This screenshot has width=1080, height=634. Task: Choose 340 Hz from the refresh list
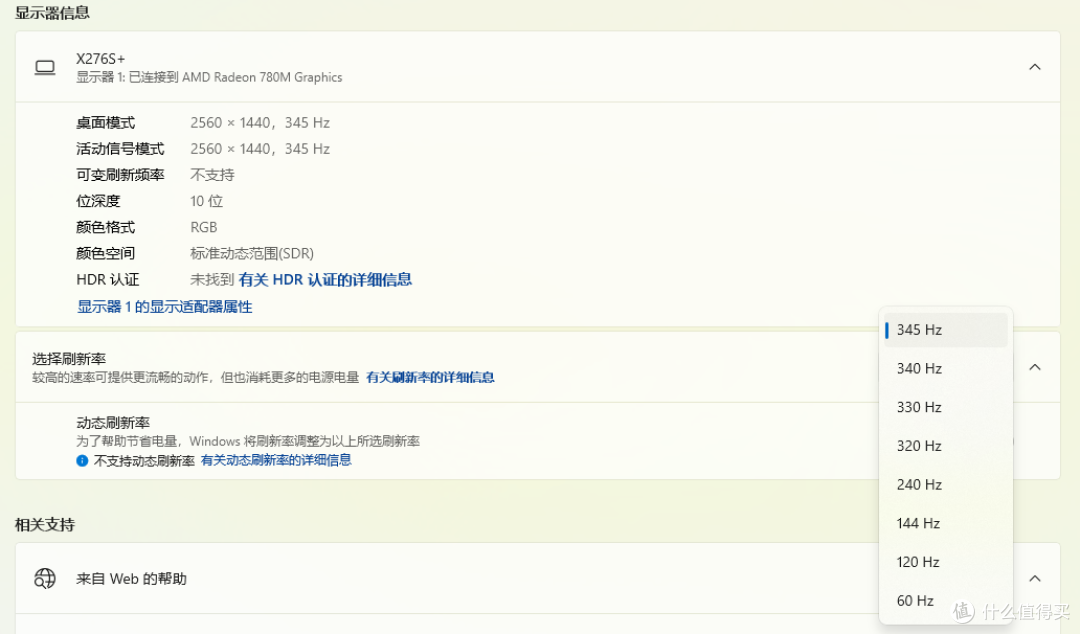coord(946,369)
